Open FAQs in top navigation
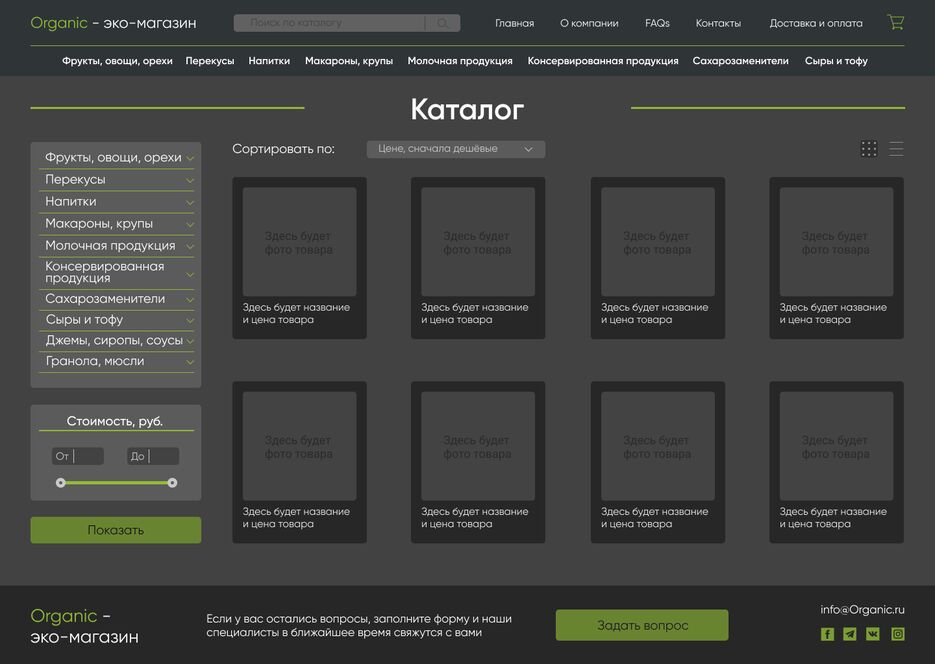Image resolution: width=935 pixels, height=664 pixels. click(x=657, y=23)
